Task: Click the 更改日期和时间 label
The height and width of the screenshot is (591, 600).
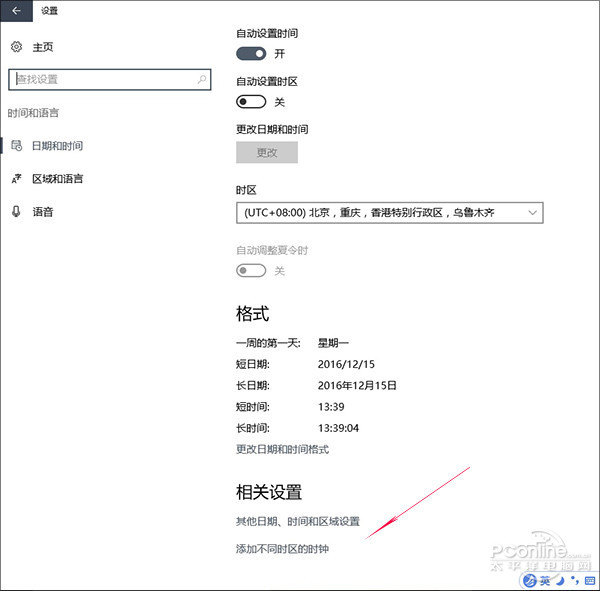Action: pos(272,129)
